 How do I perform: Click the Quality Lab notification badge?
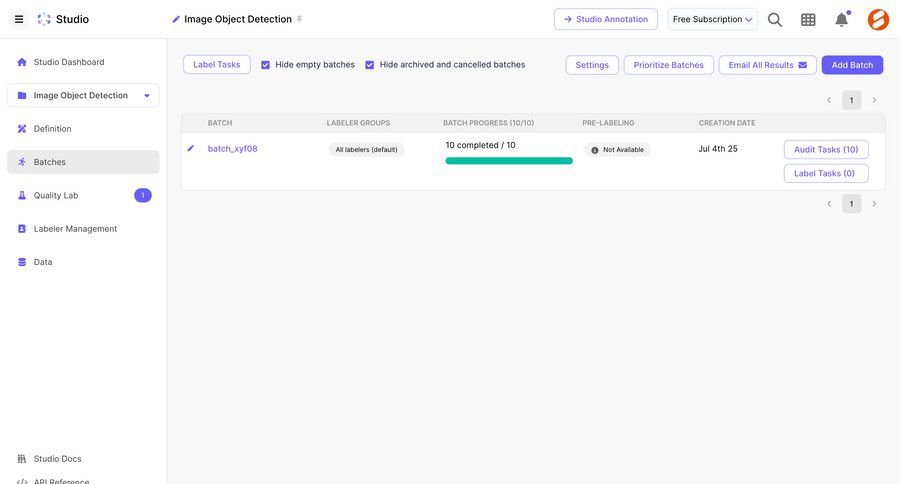pos(143,195)
